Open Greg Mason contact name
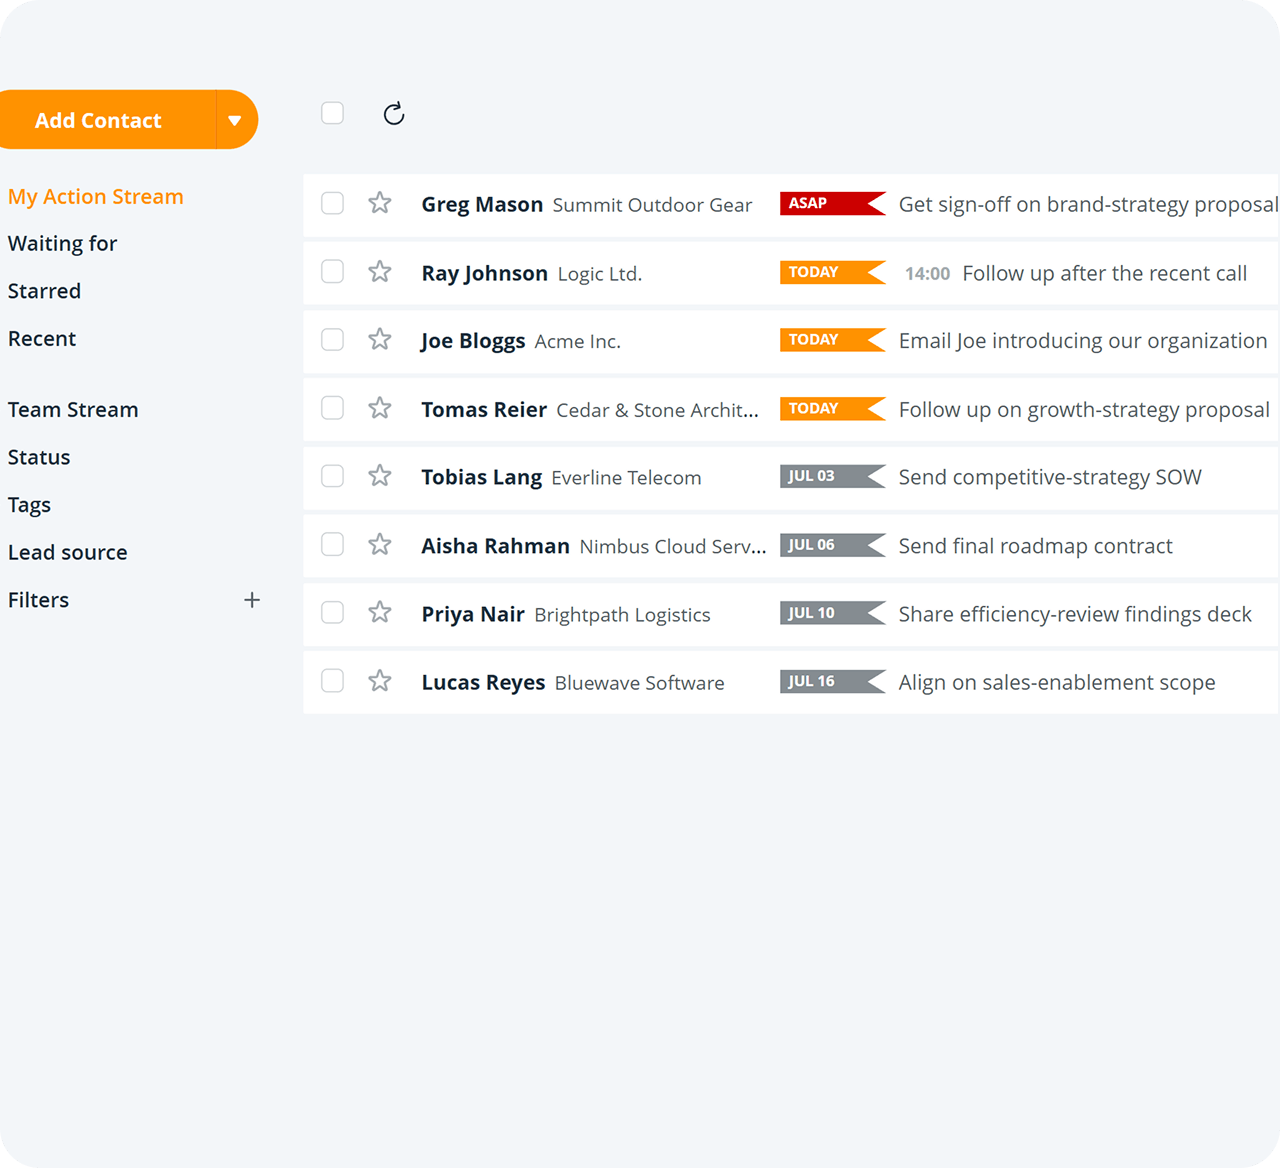The width and height of the screenshot is (1280, 1168). (x=482, y=204)
